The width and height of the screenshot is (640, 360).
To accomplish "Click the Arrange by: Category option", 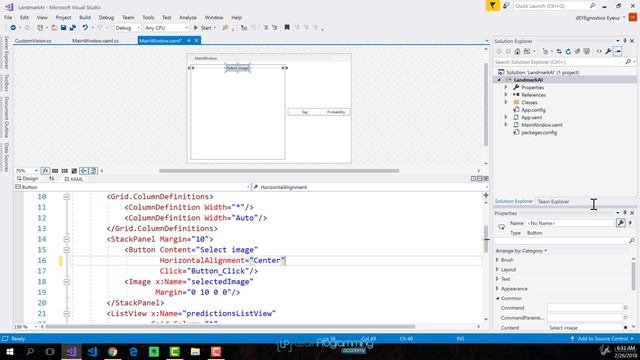I will coord(521,251).
